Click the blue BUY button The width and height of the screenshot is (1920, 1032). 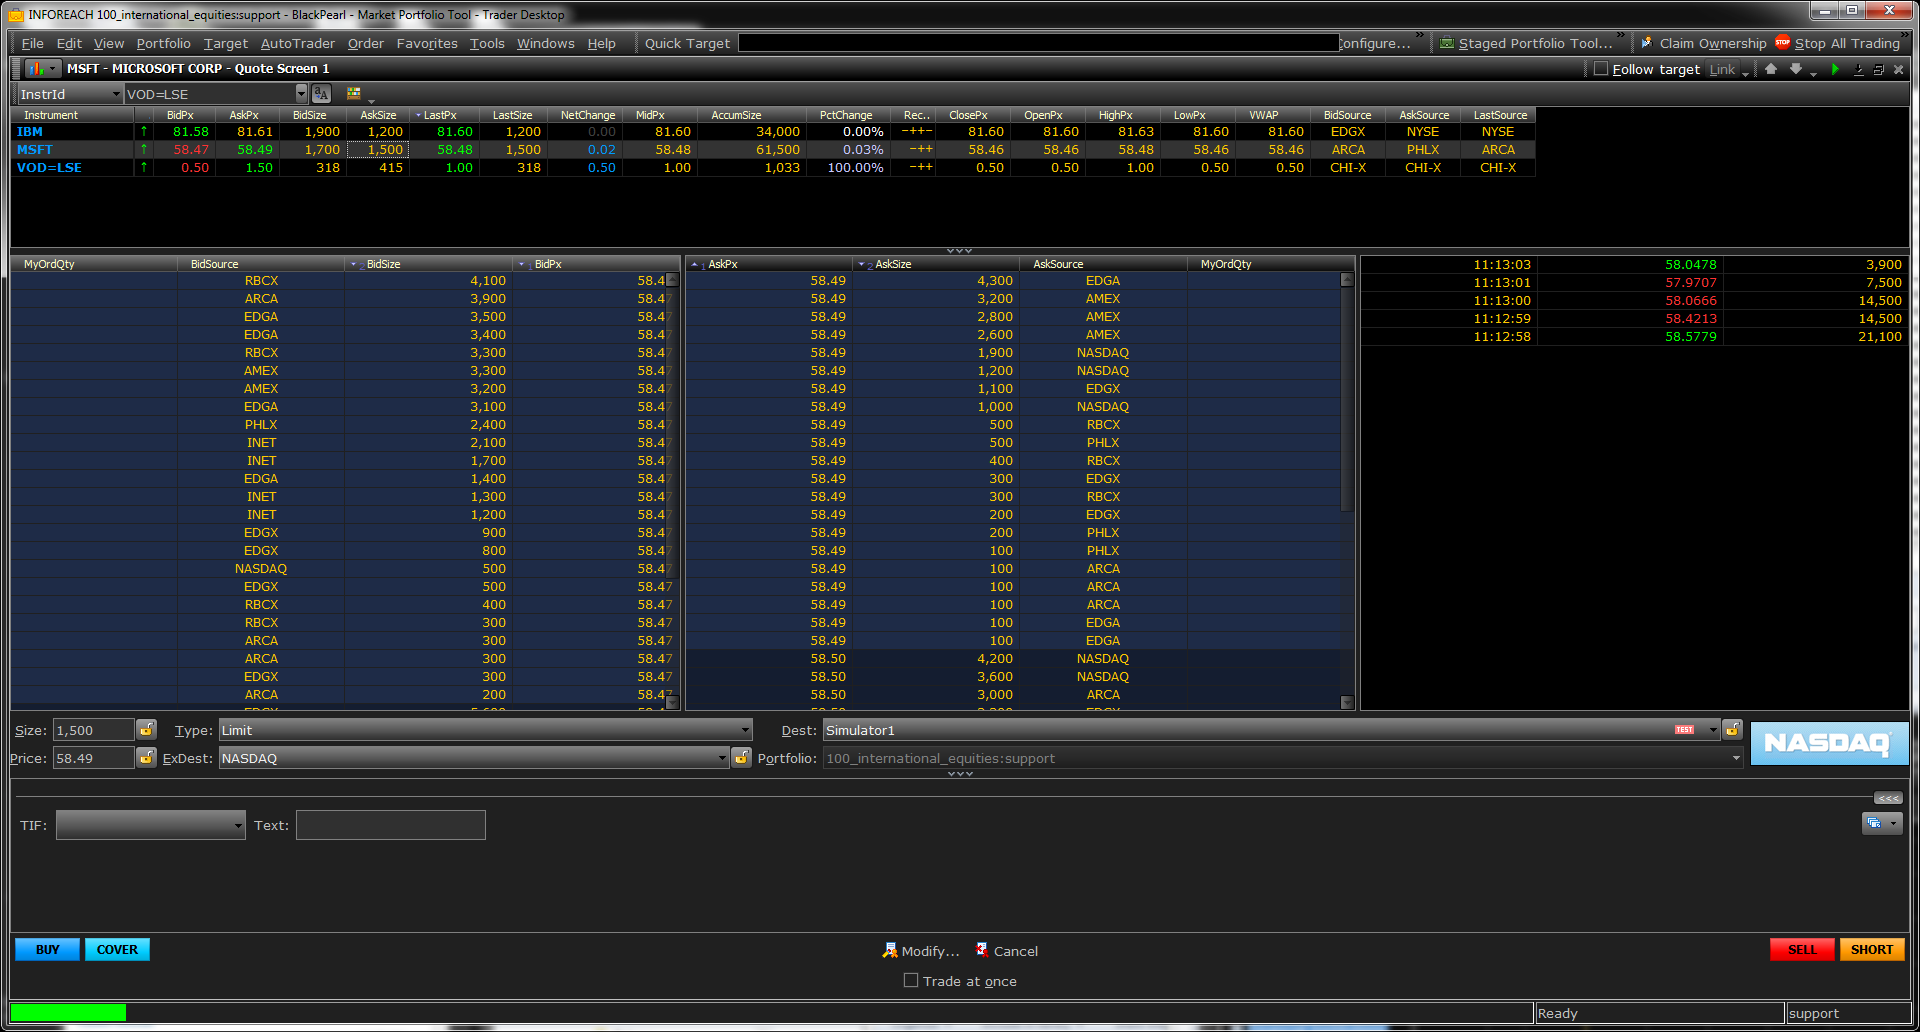(x=47, y=949)
